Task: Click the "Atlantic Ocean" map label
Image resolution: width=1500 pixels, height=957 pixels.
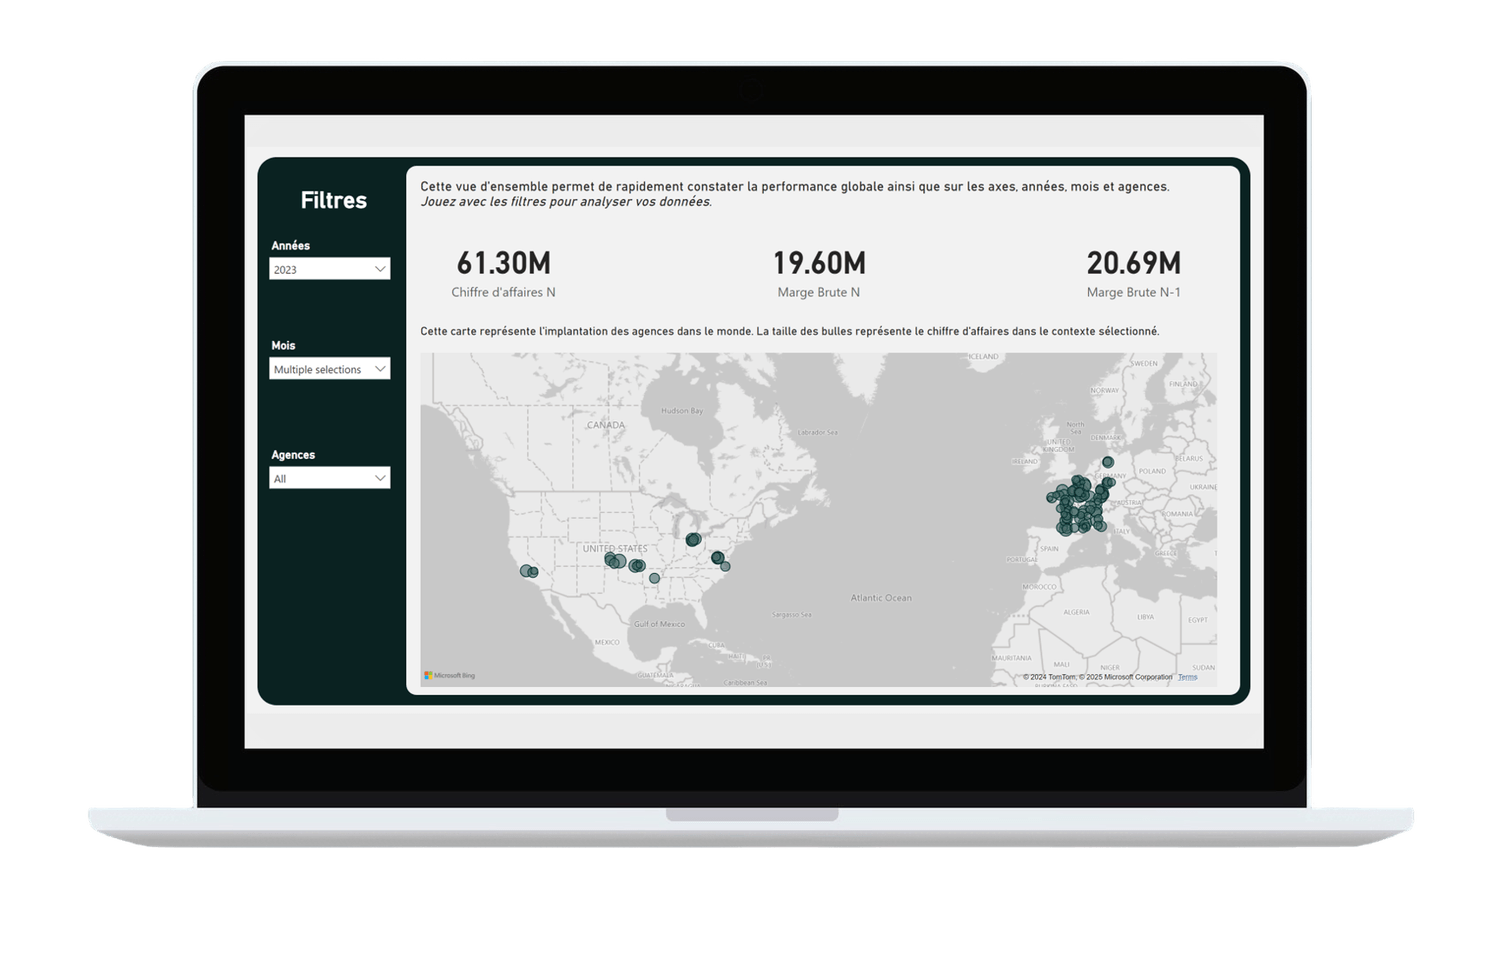Action: point(881,598)
